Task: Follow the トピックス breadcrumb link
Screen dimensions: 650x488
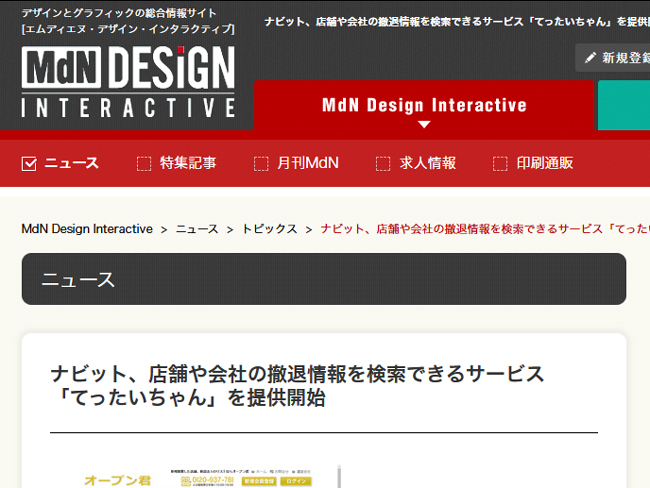Action: (x=269, y=229)
